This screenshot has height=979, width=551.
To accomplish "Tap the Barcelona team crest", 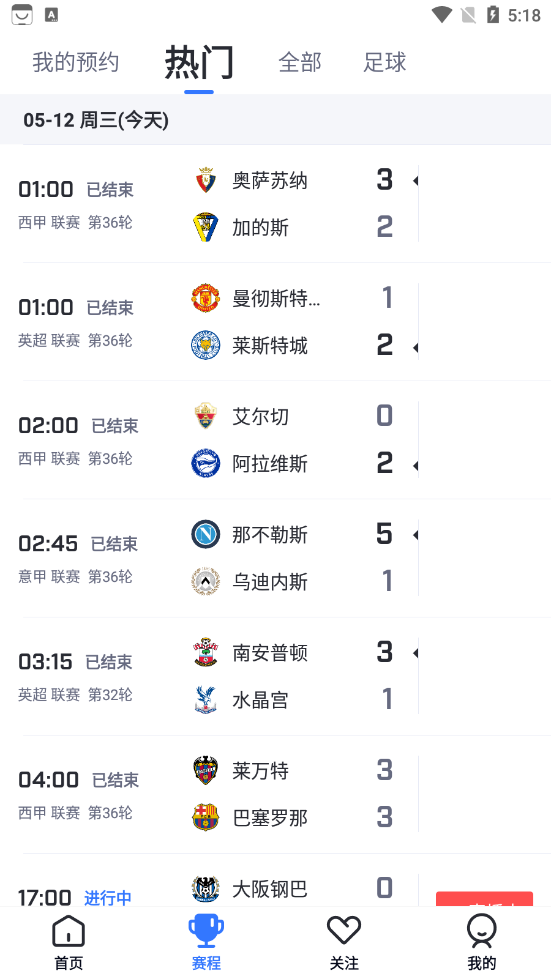I will pyautogui.click(x=205, y=817).
